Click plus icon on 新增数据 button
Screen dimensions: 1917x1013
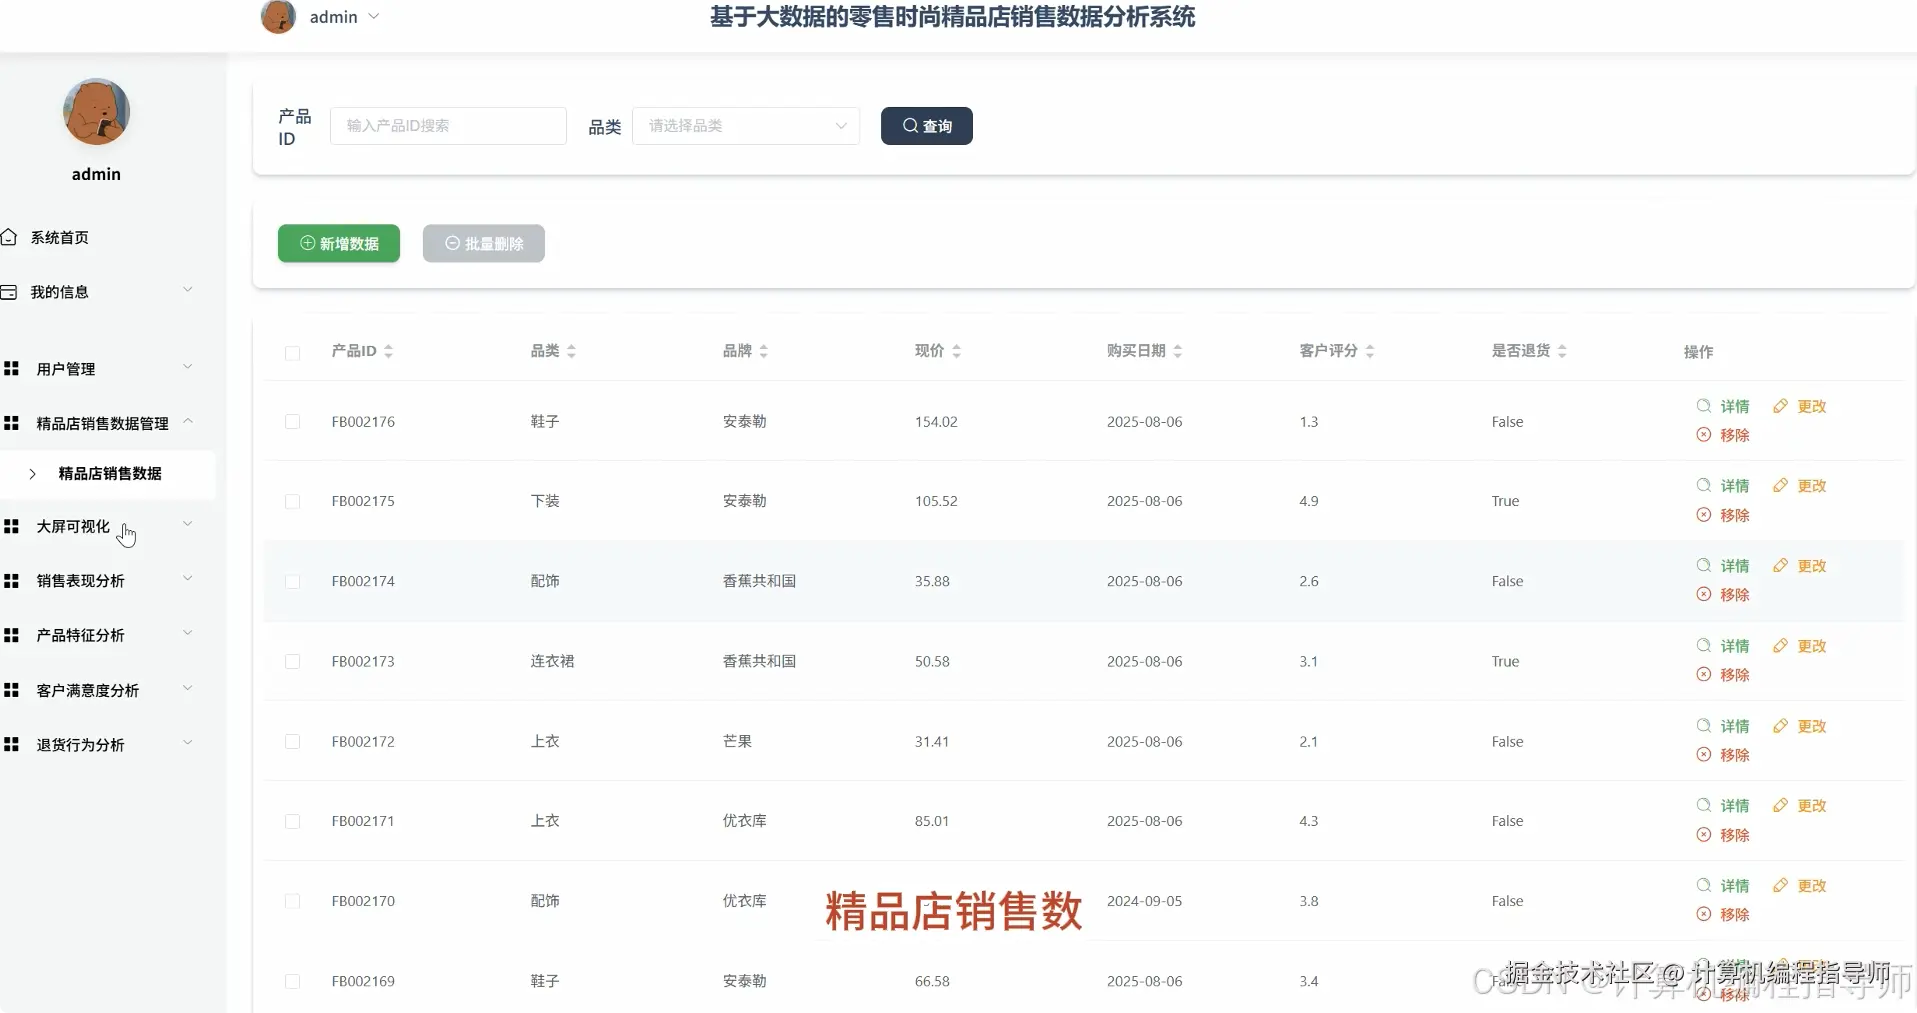click(308, 243)
